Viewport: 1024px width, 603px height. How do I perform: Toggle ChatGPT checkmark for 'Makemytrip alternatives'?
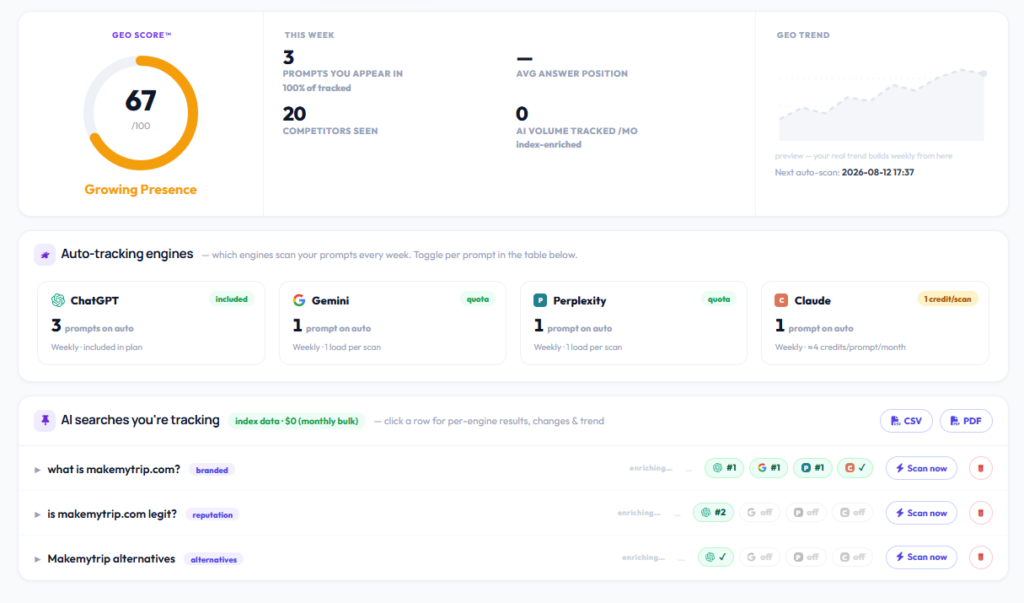click(716, 557)
